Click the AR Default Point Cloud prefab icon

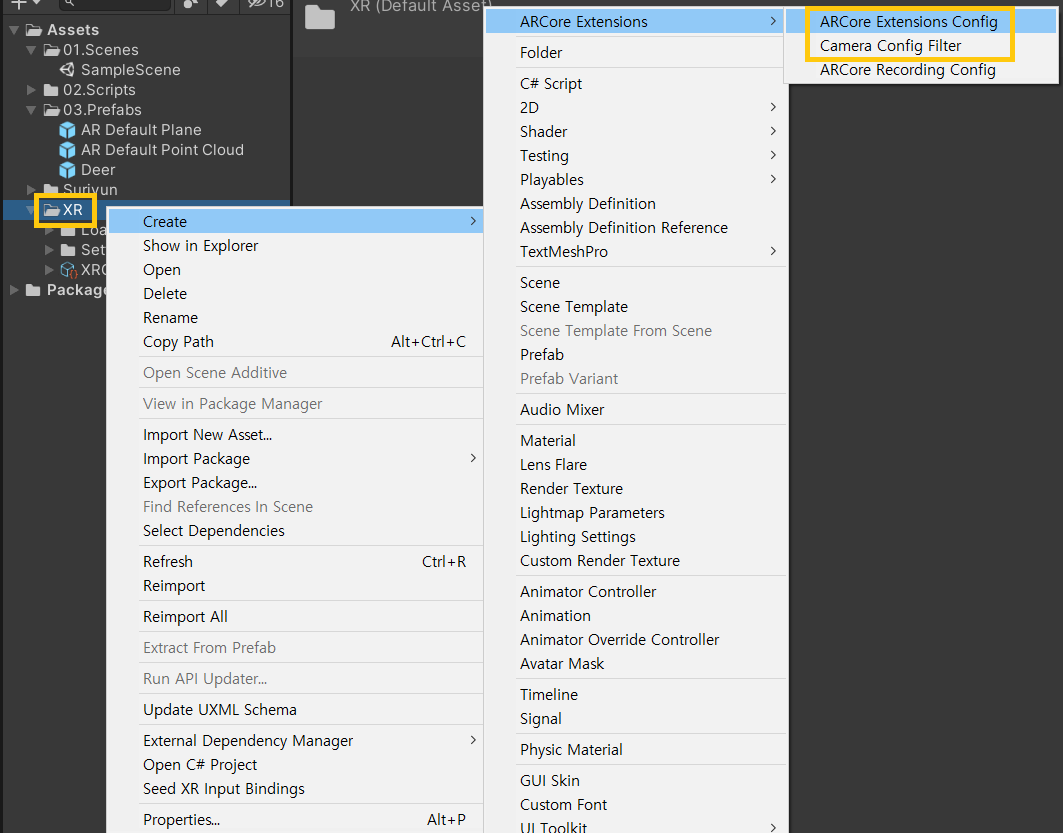pyautogui.click(x=67, y=150)
